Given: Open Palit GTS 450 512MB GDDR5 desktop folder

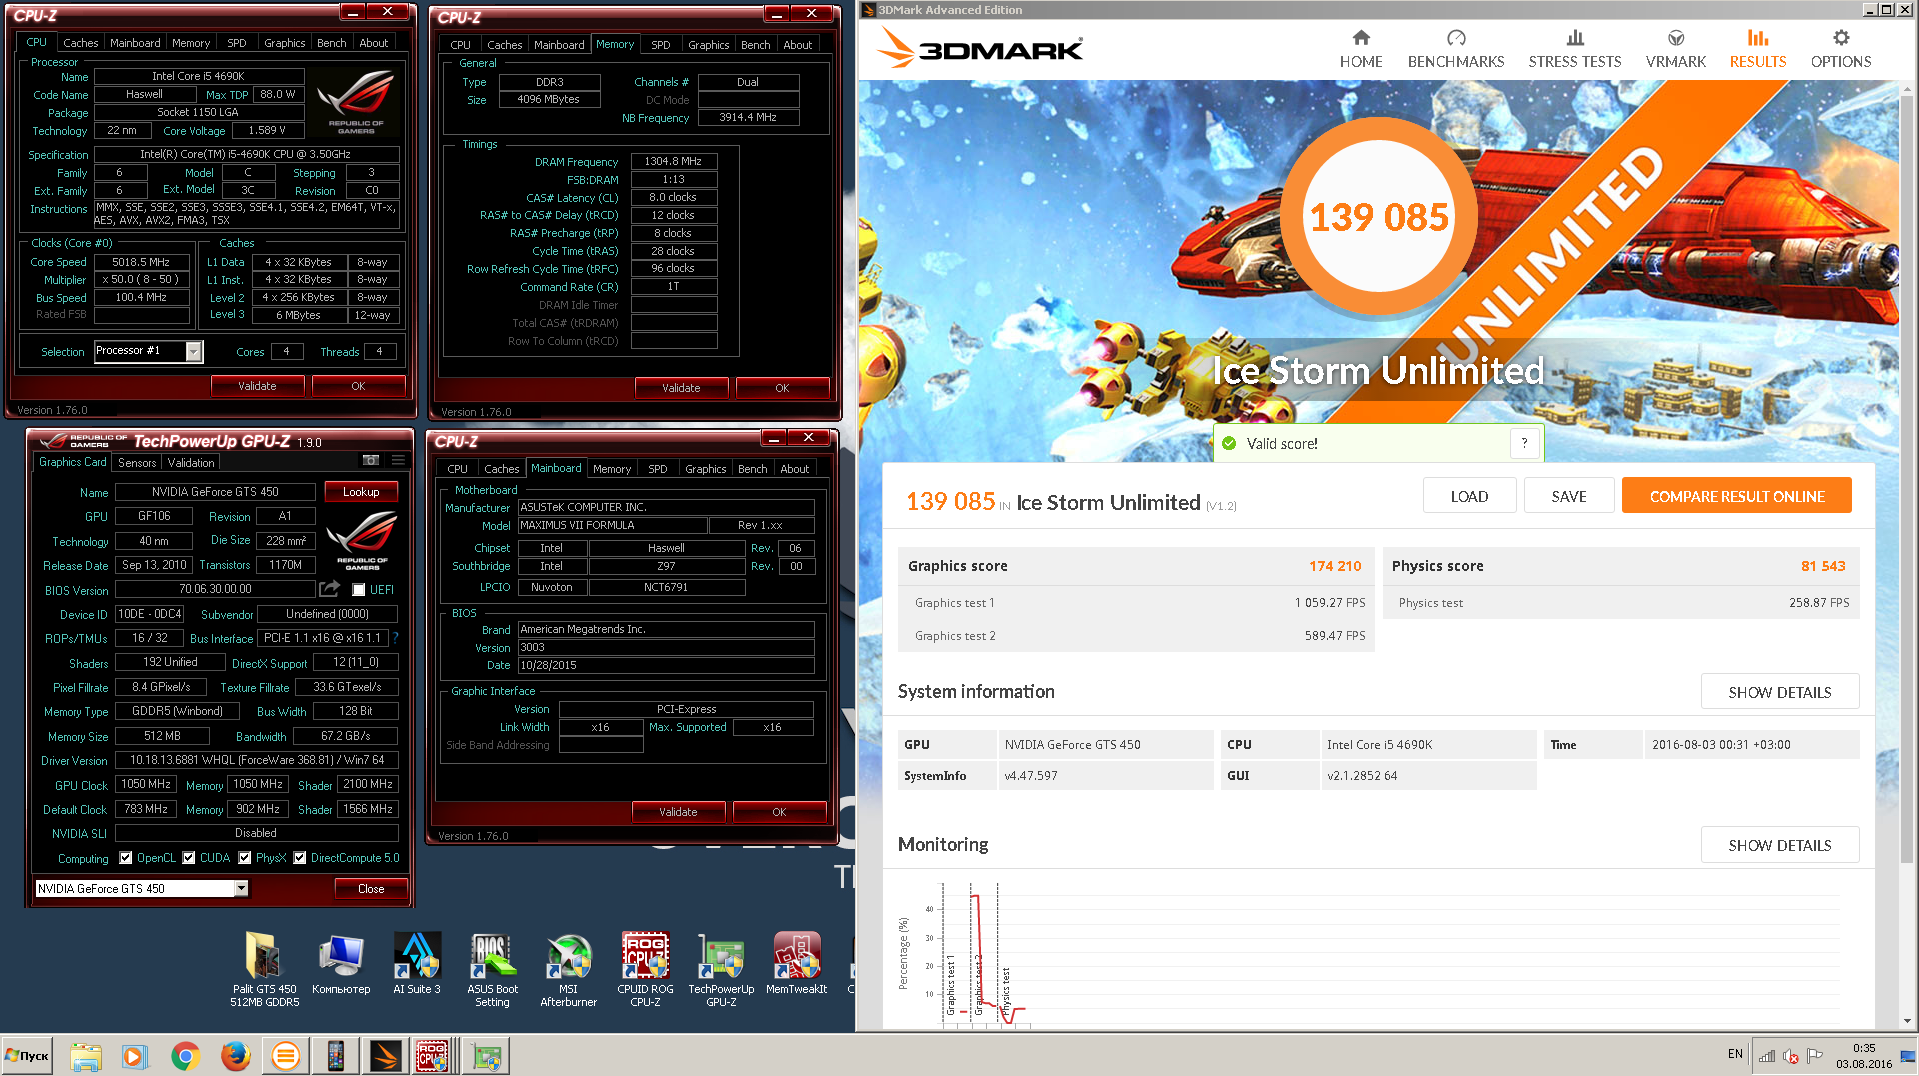Looking at the screenshot, I should pos(264,968).
